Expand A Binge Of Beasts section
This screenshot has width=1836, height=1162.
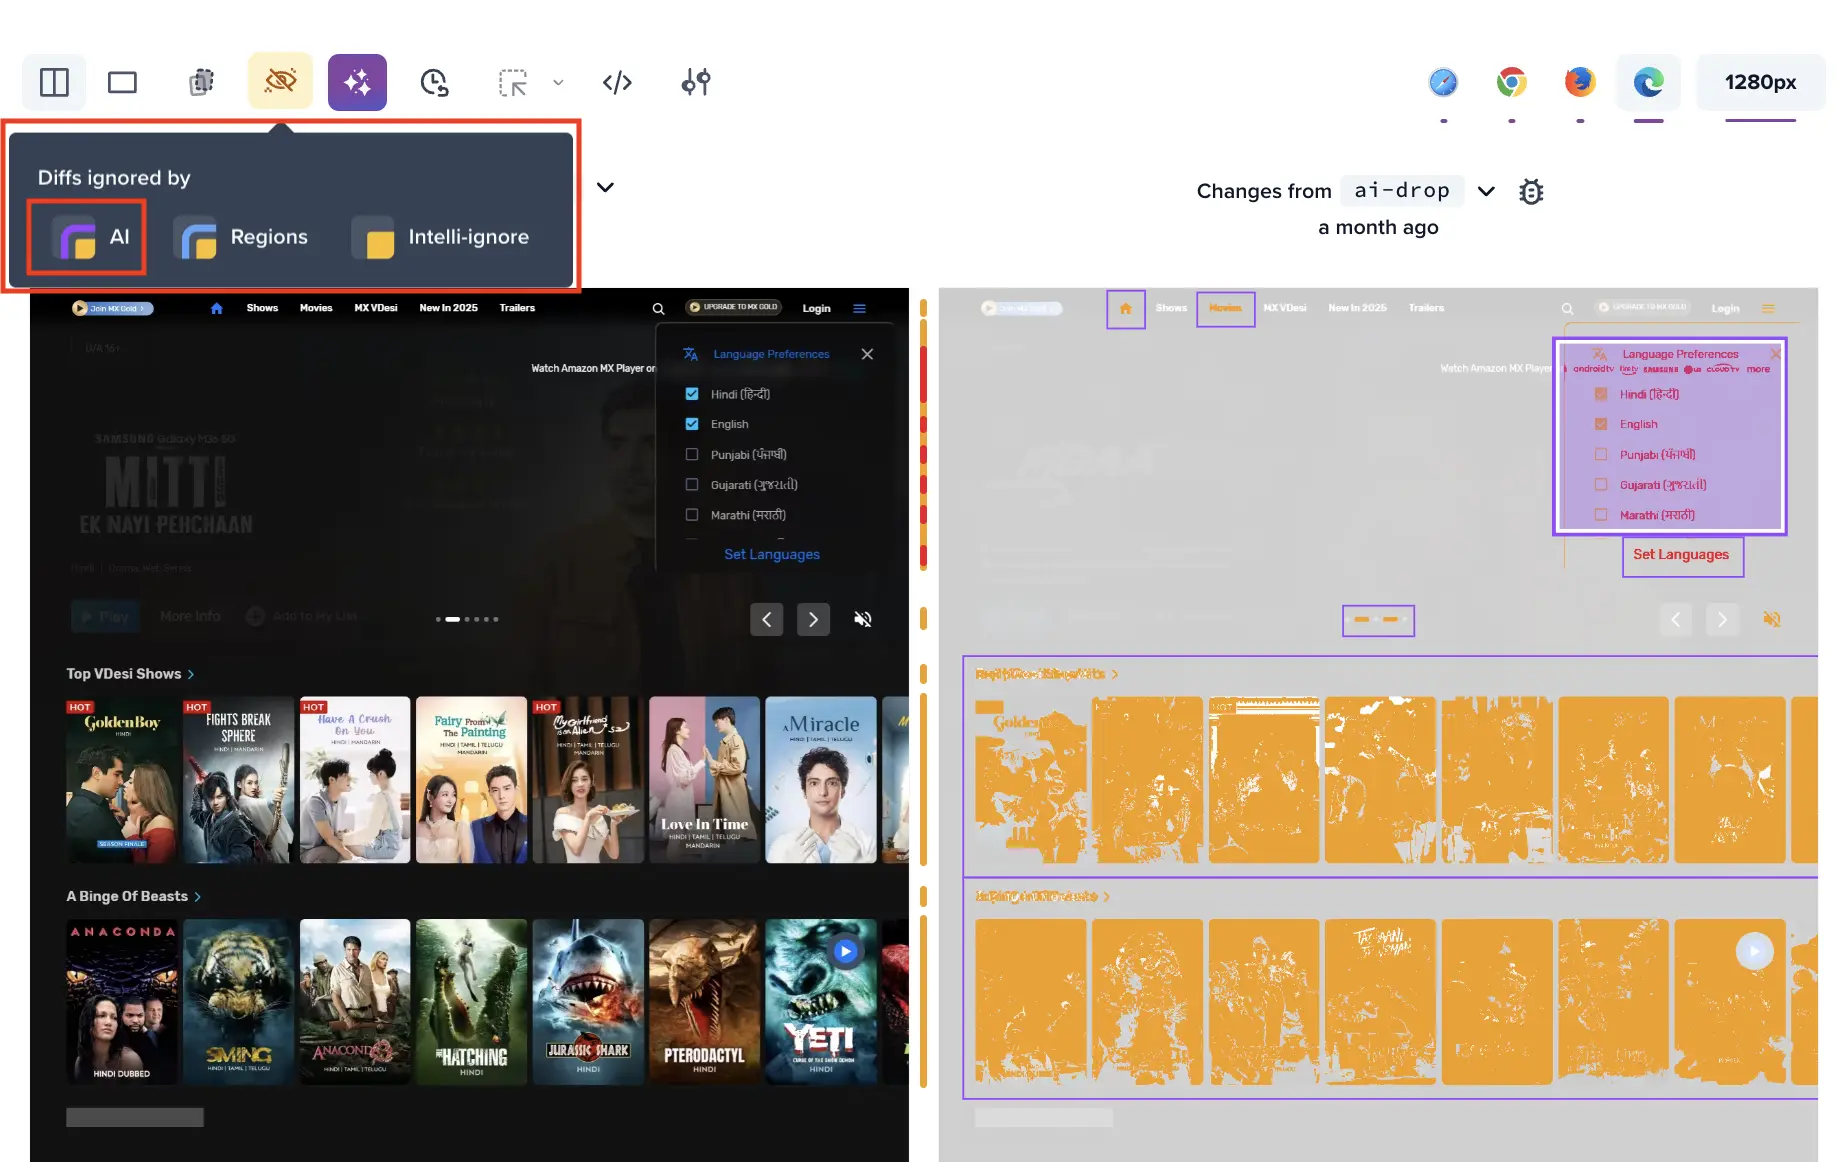(197, 897)
